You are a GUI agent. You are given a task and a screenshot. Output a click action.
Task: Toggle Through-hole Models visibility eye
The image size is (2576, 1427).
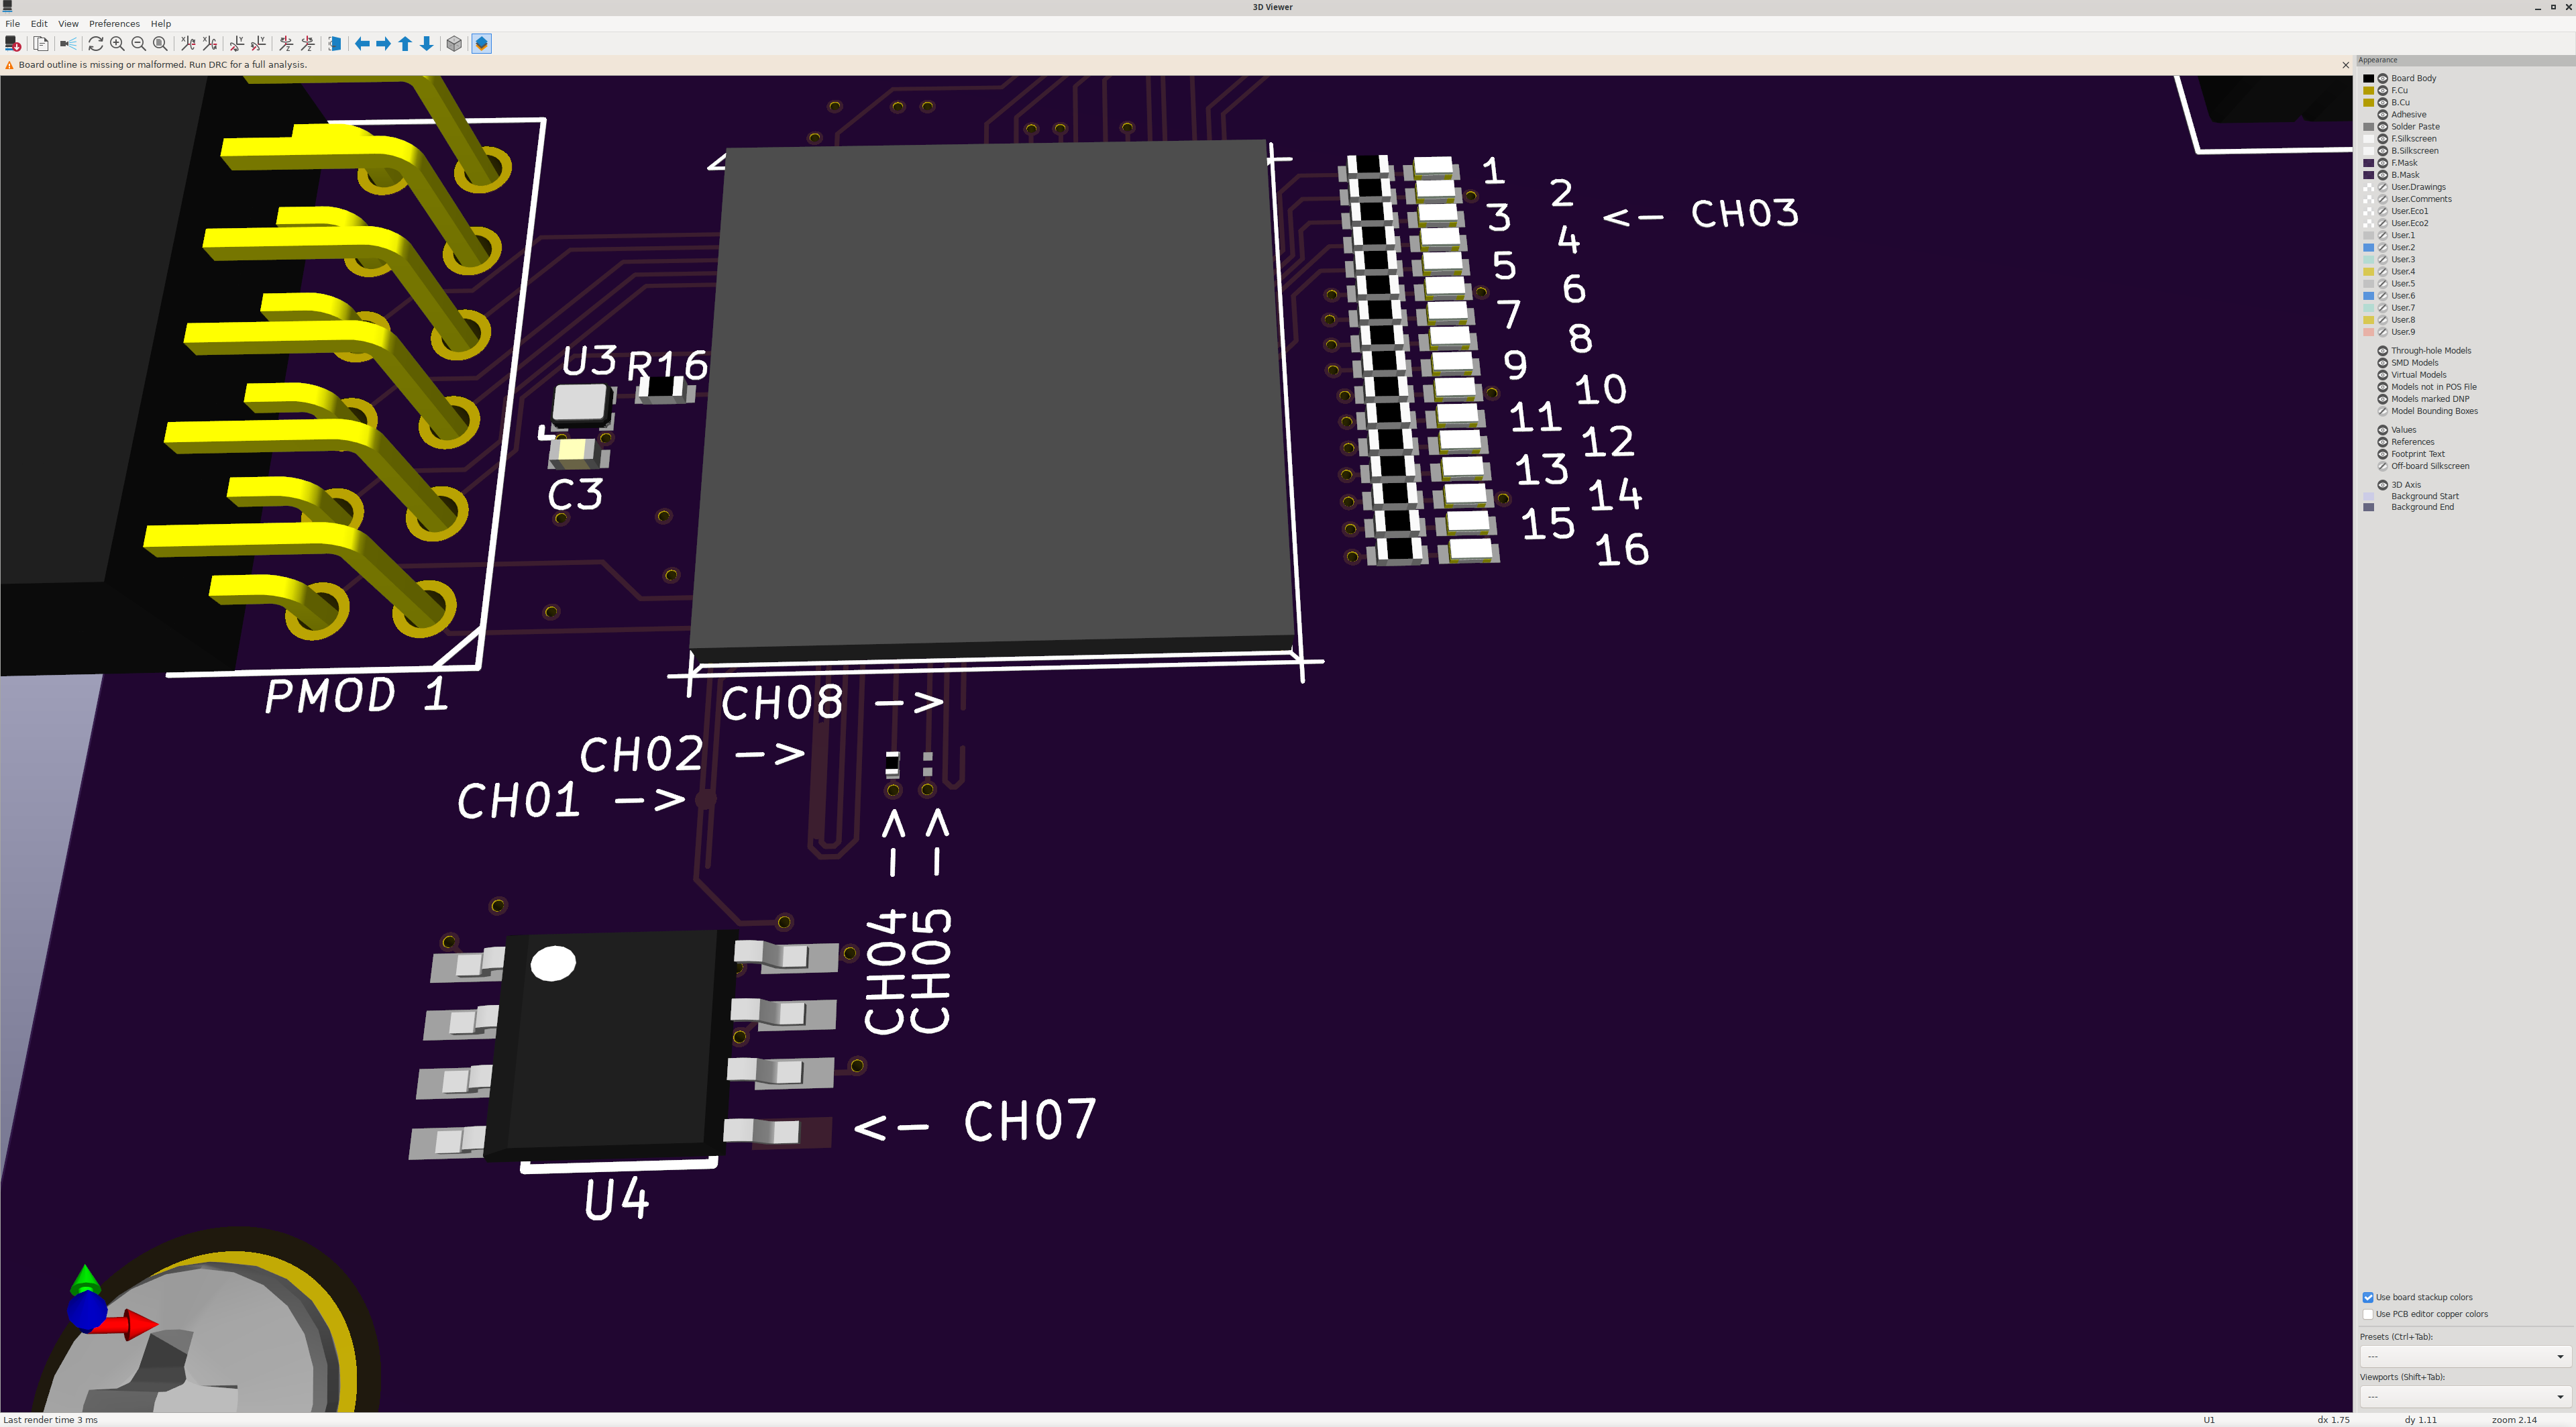(x=2383, y=351)
